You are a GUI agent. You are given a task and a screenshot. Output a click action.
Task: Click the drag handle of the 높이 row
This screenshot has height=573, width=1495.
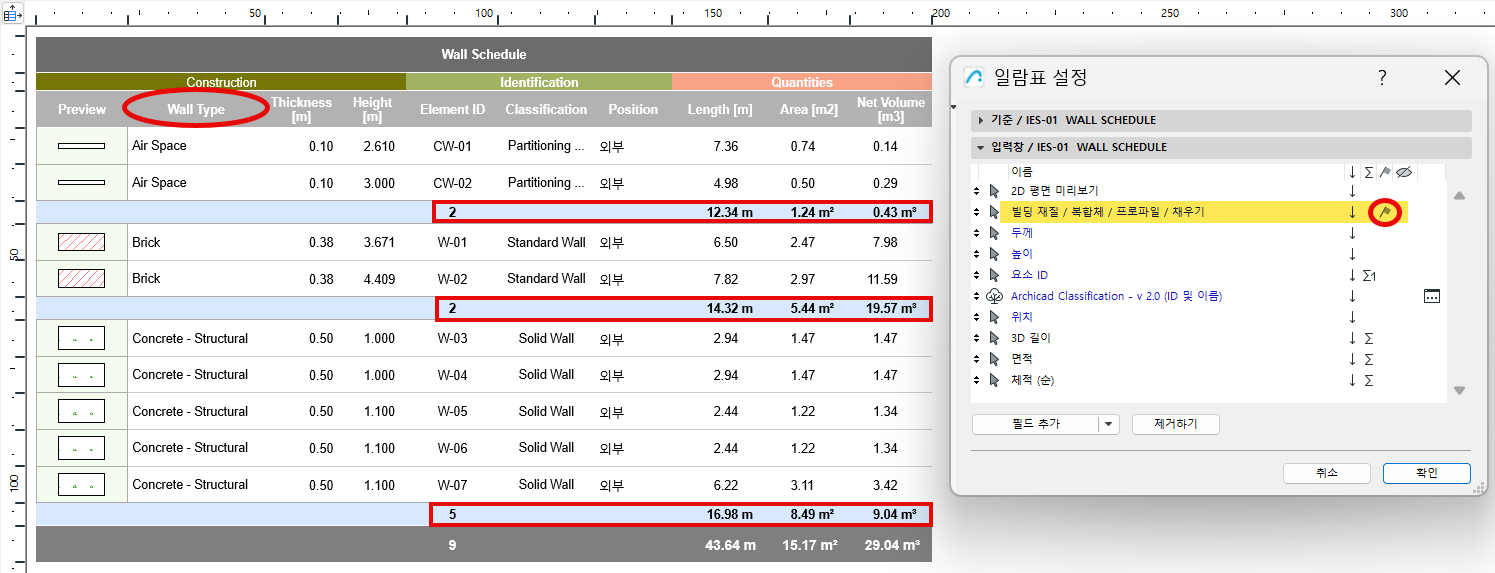coord(977,254)
